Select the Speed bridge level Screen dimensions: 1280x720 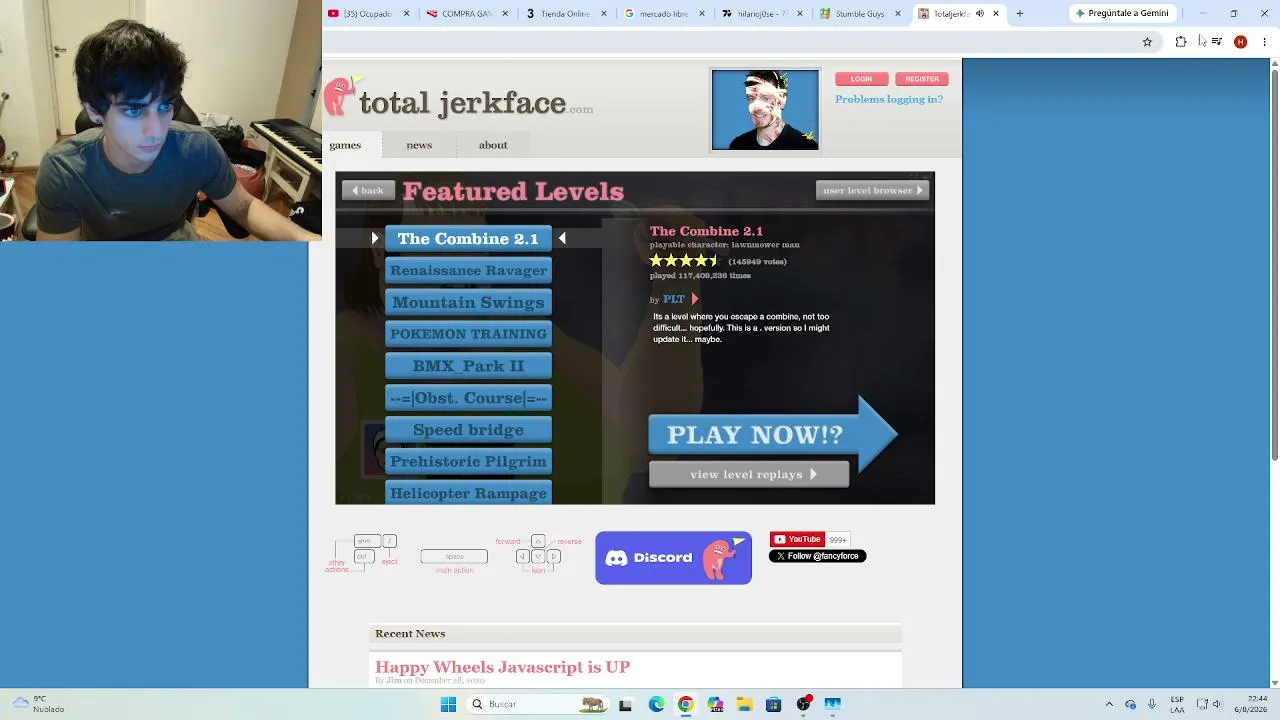pyautogui.click(x=468, y=430)
